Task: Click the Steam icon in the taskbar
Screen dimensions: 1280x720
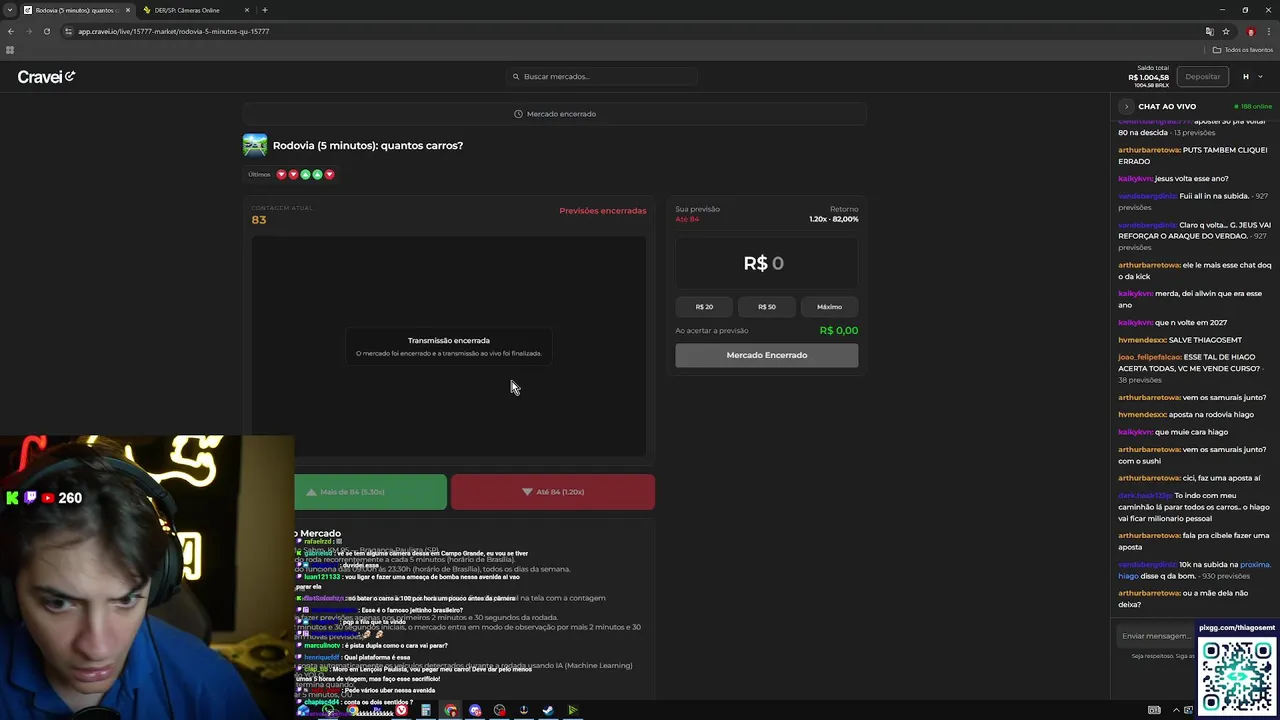Action: (x=548, y=710)
